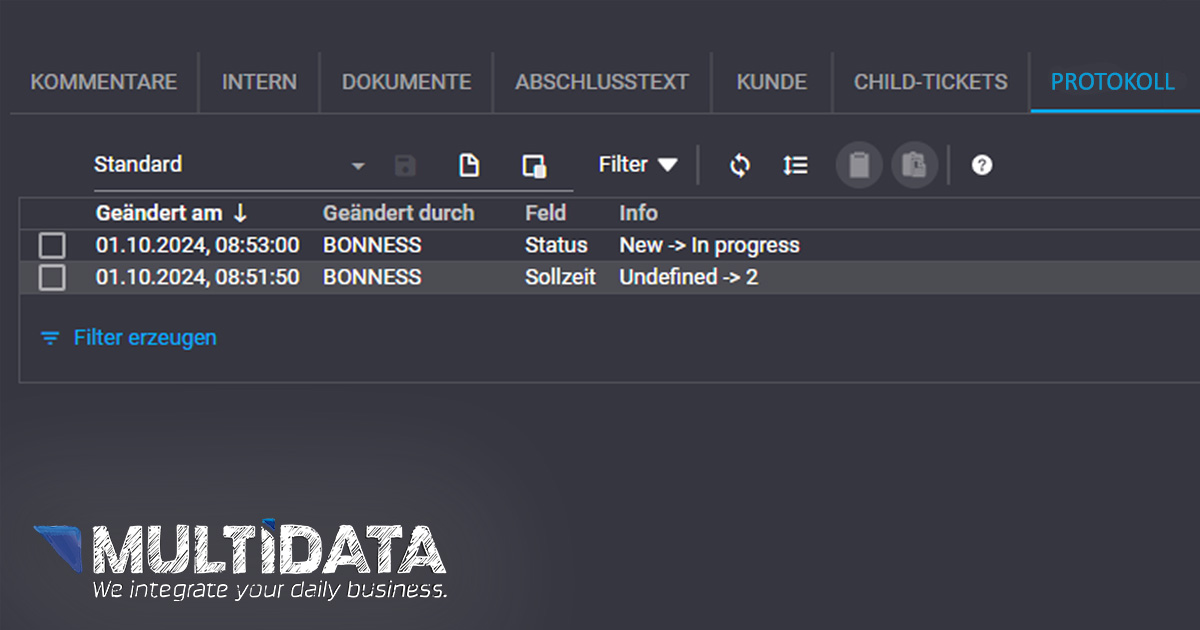This screenshot has width=1200, height=630.
Task: Click the Filter erzeugen link
Action: point(144,338)
